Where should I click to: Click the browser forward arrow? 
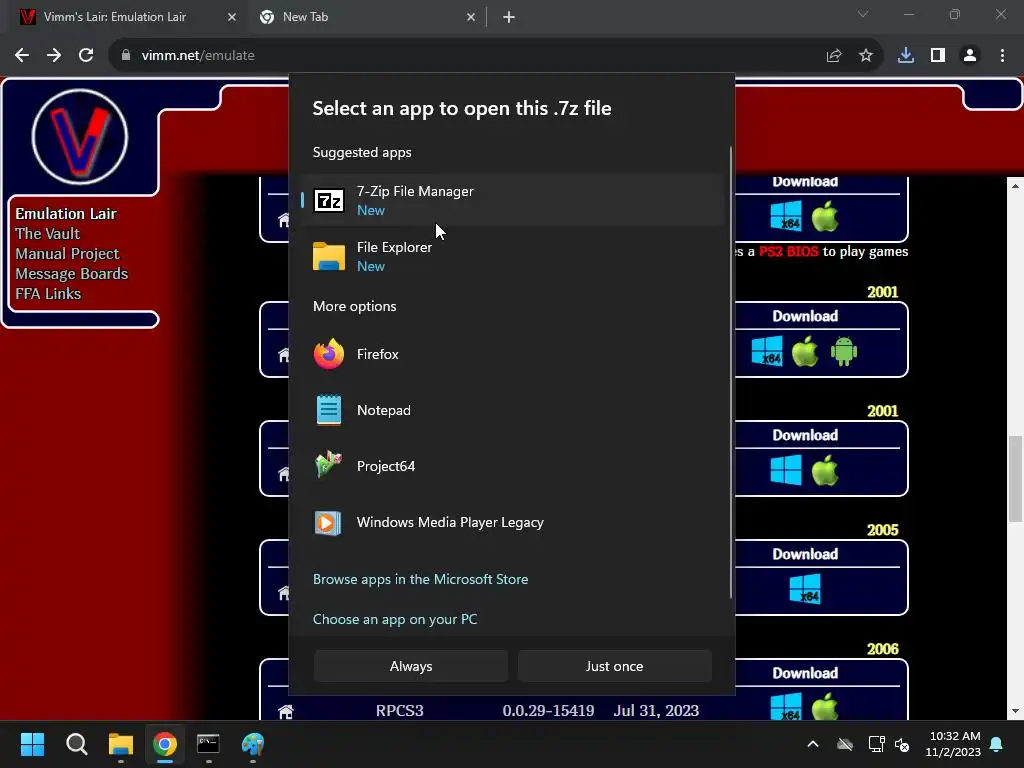pos(54,56)
